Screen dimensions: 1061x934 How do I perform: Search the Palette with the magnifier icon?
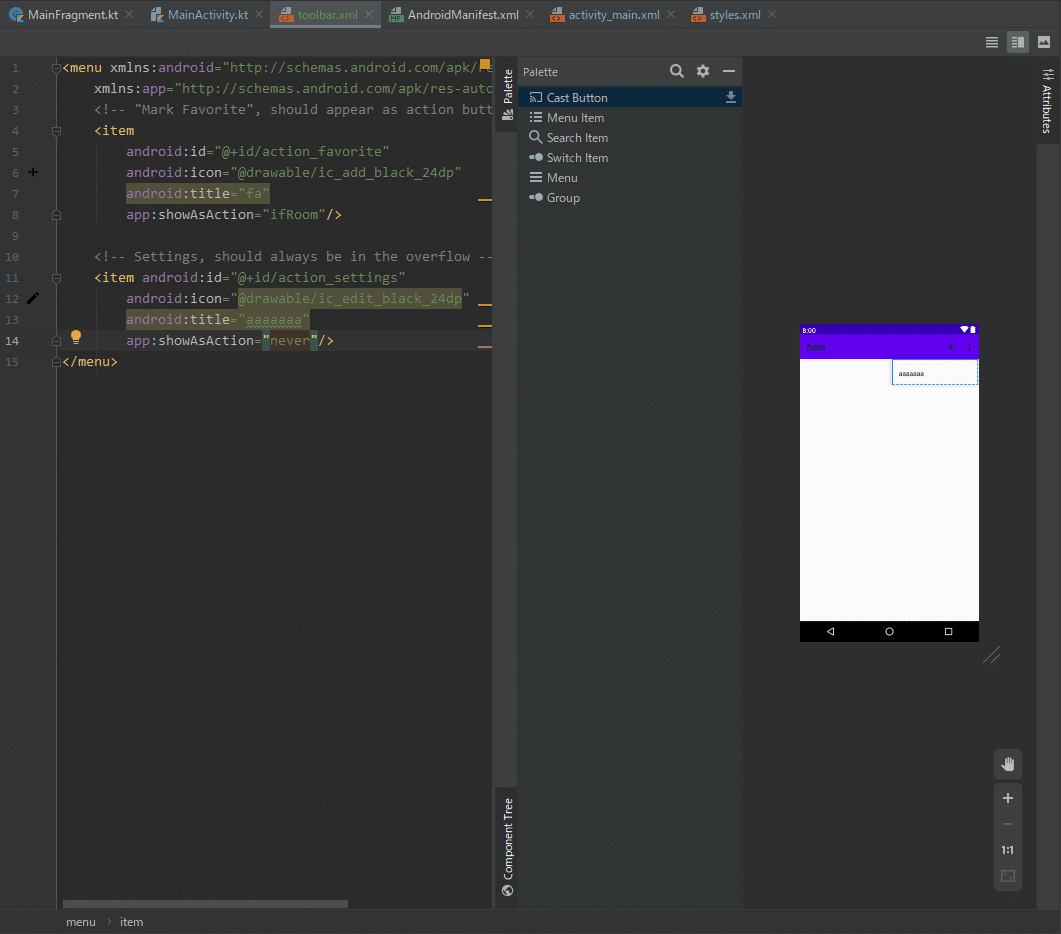click(x=677, y=71)
